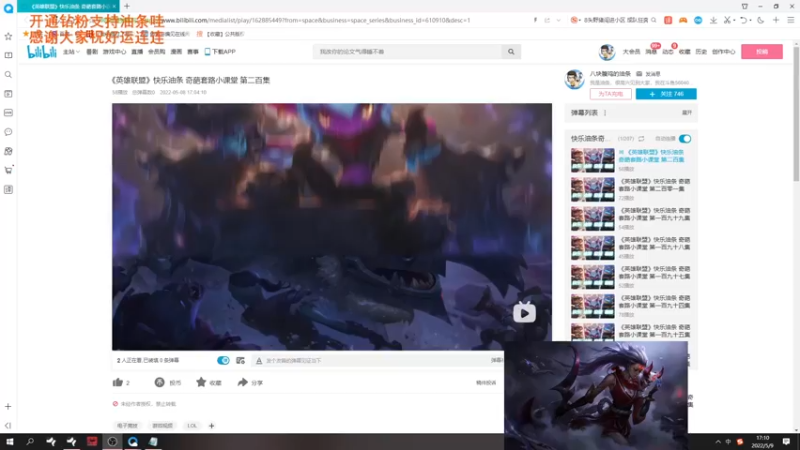The image size is (800, 450).
Task: Give a coin with the 投币 icon
Action: coord(159,382)
